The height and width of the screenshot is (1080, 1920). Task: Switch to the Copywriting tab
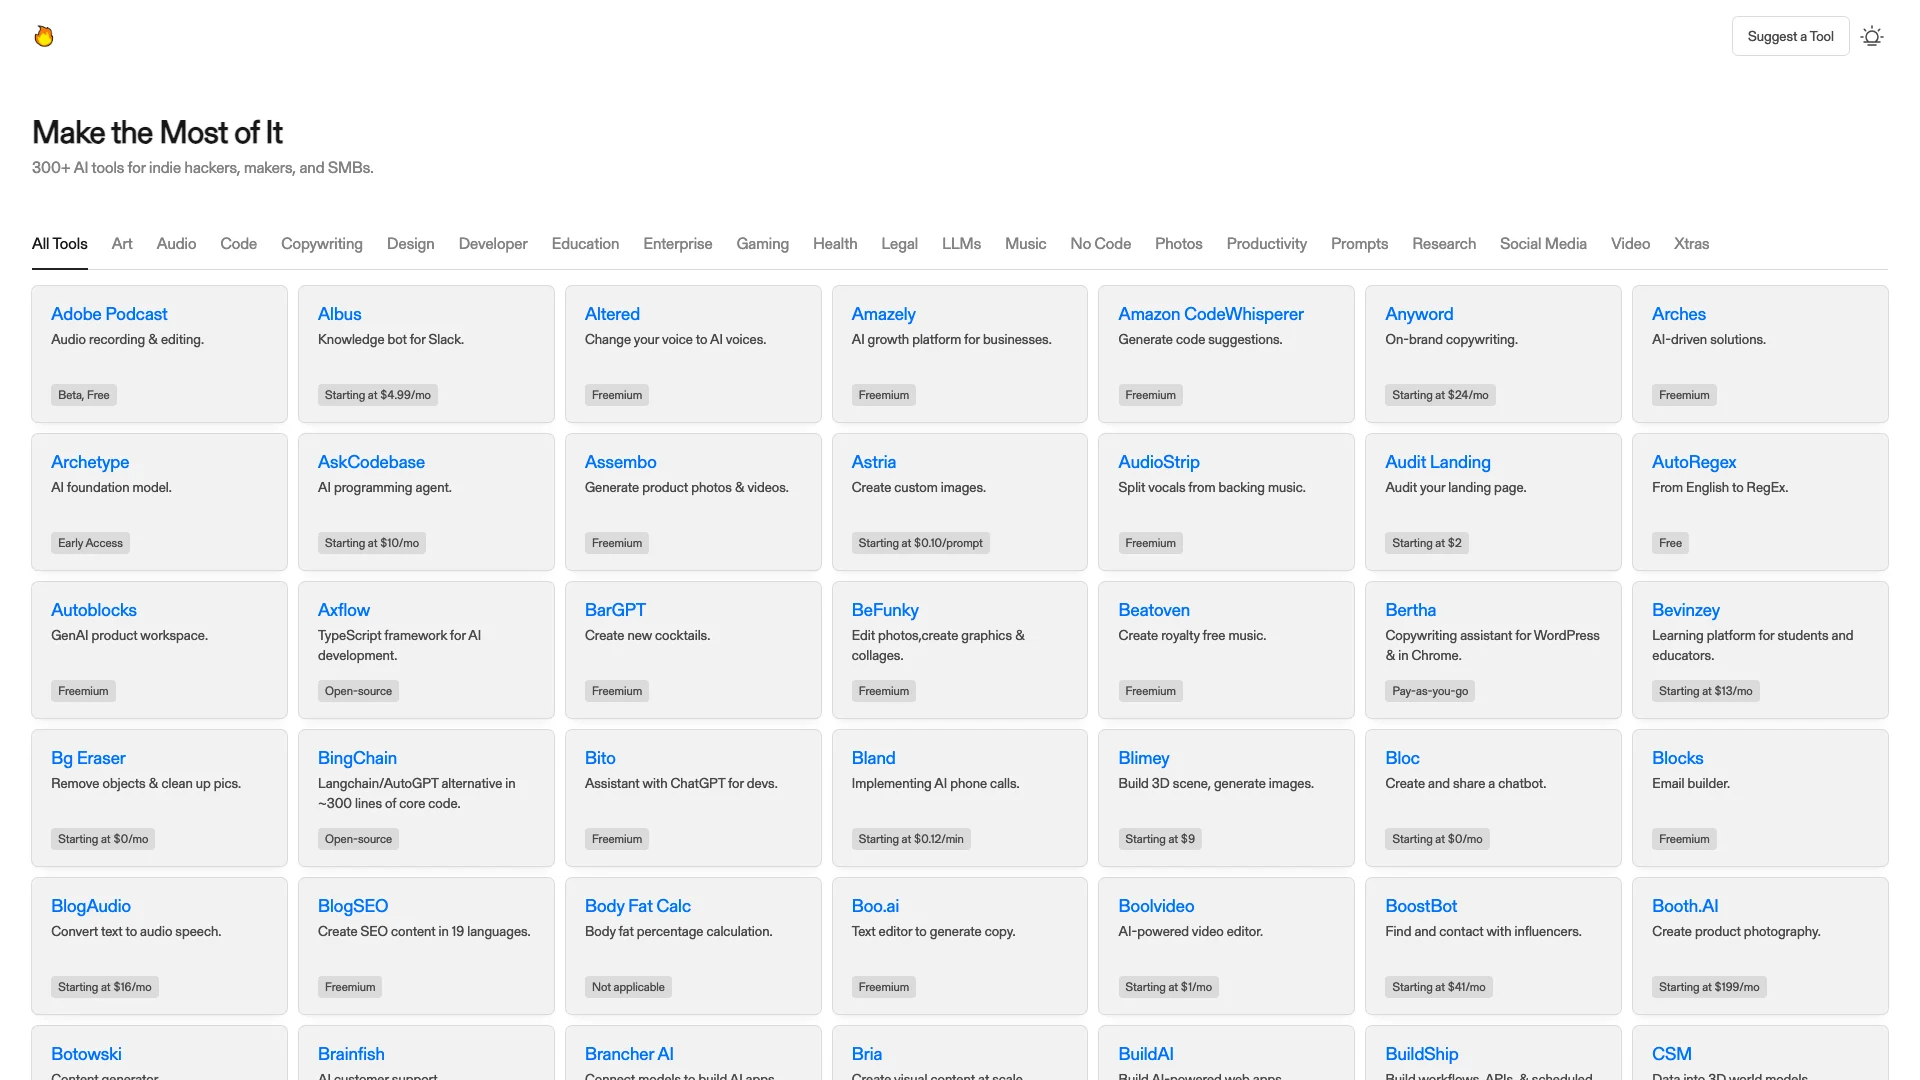point(322,243)
